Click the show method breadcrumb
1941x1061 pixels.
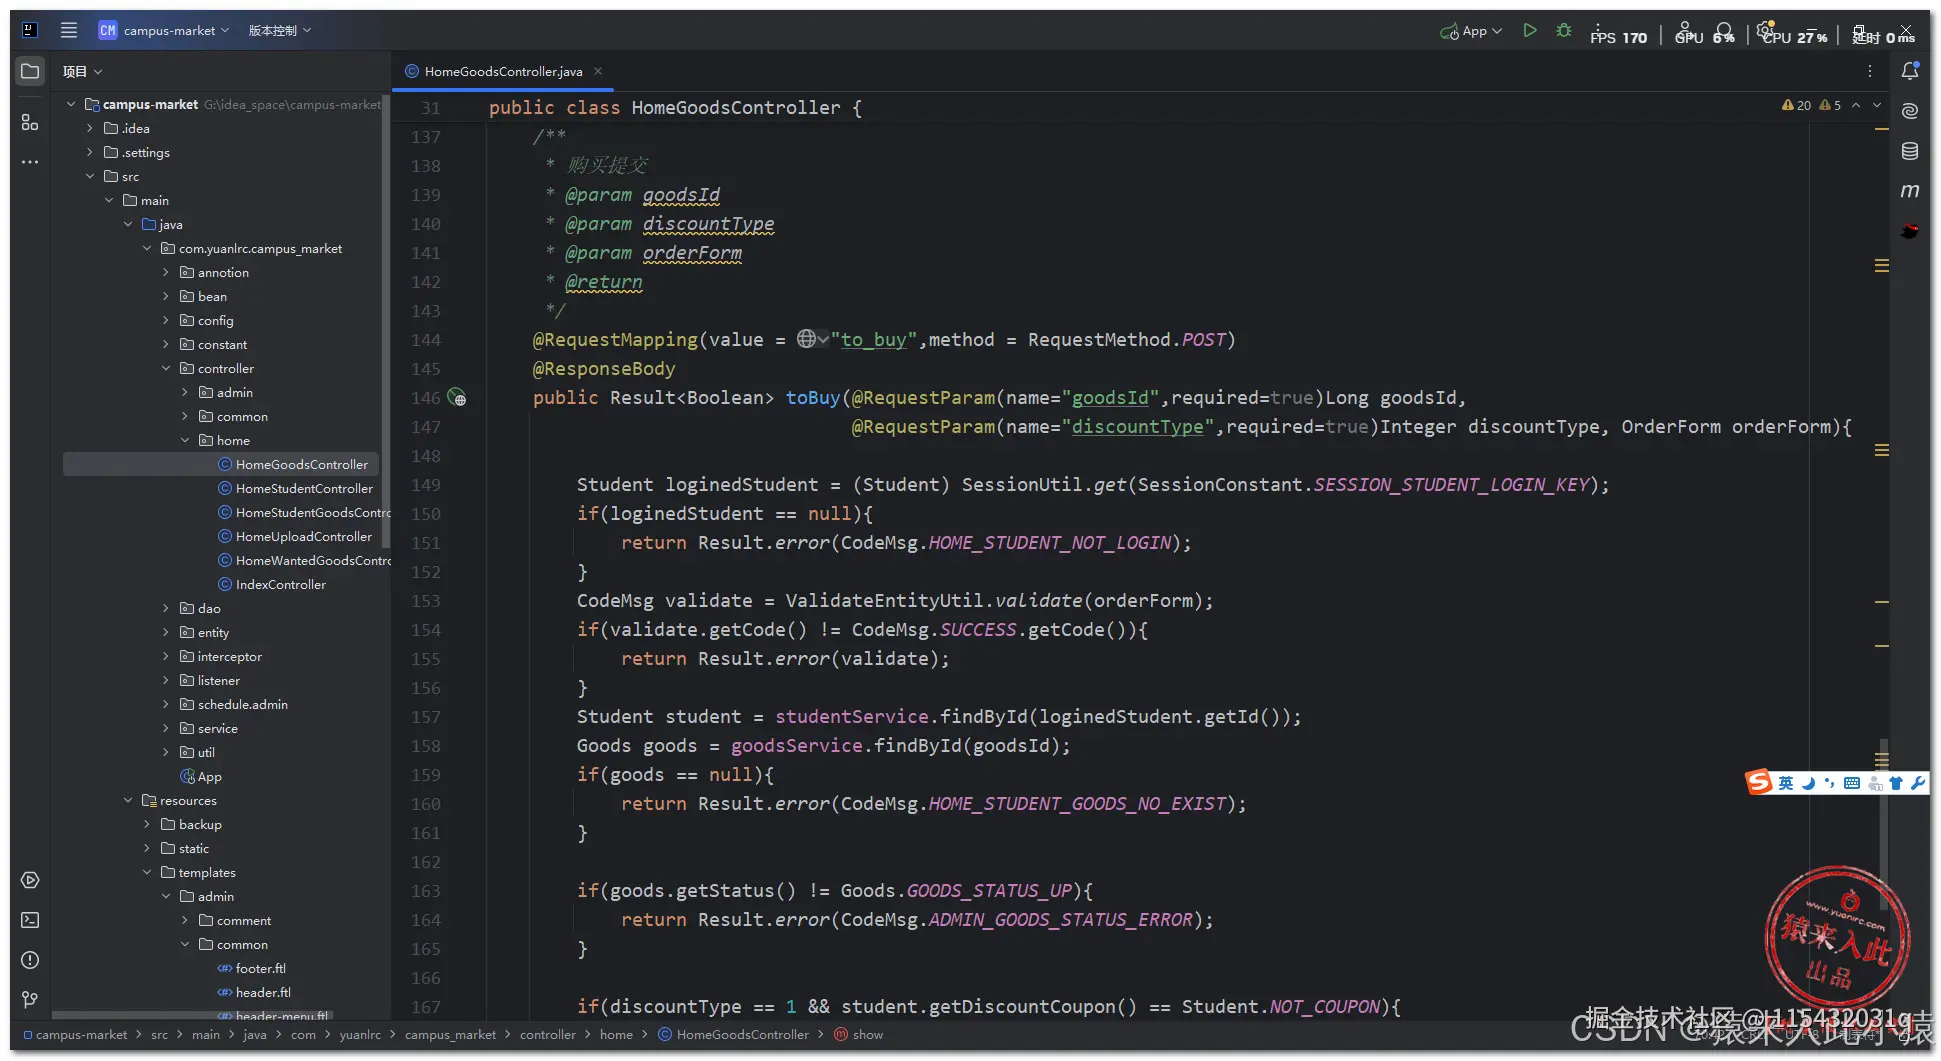pyautogui.click(x=867, y=1035)
